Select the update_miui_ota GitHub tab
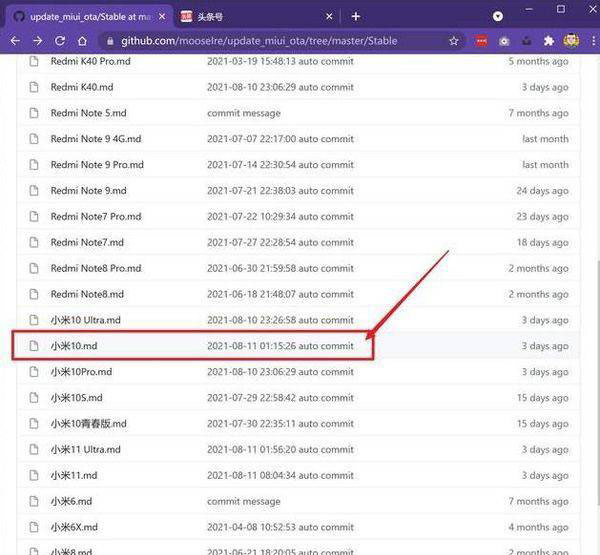This screenshot has width=600, height=555. pyautogui.click(x=90, y=16)
